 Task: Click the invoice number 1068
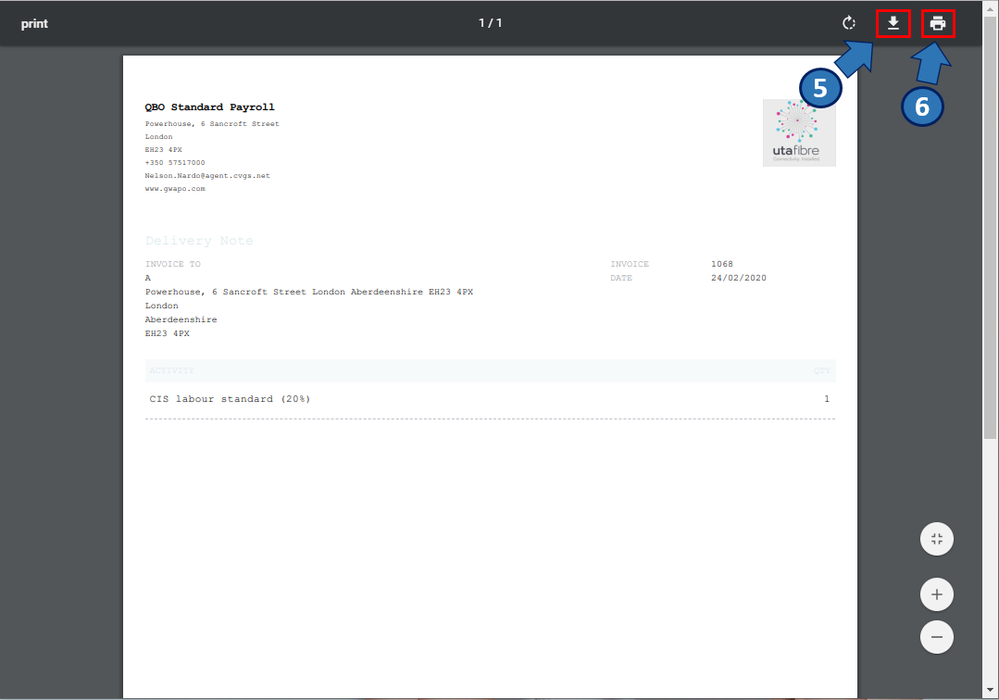(722, 264)
